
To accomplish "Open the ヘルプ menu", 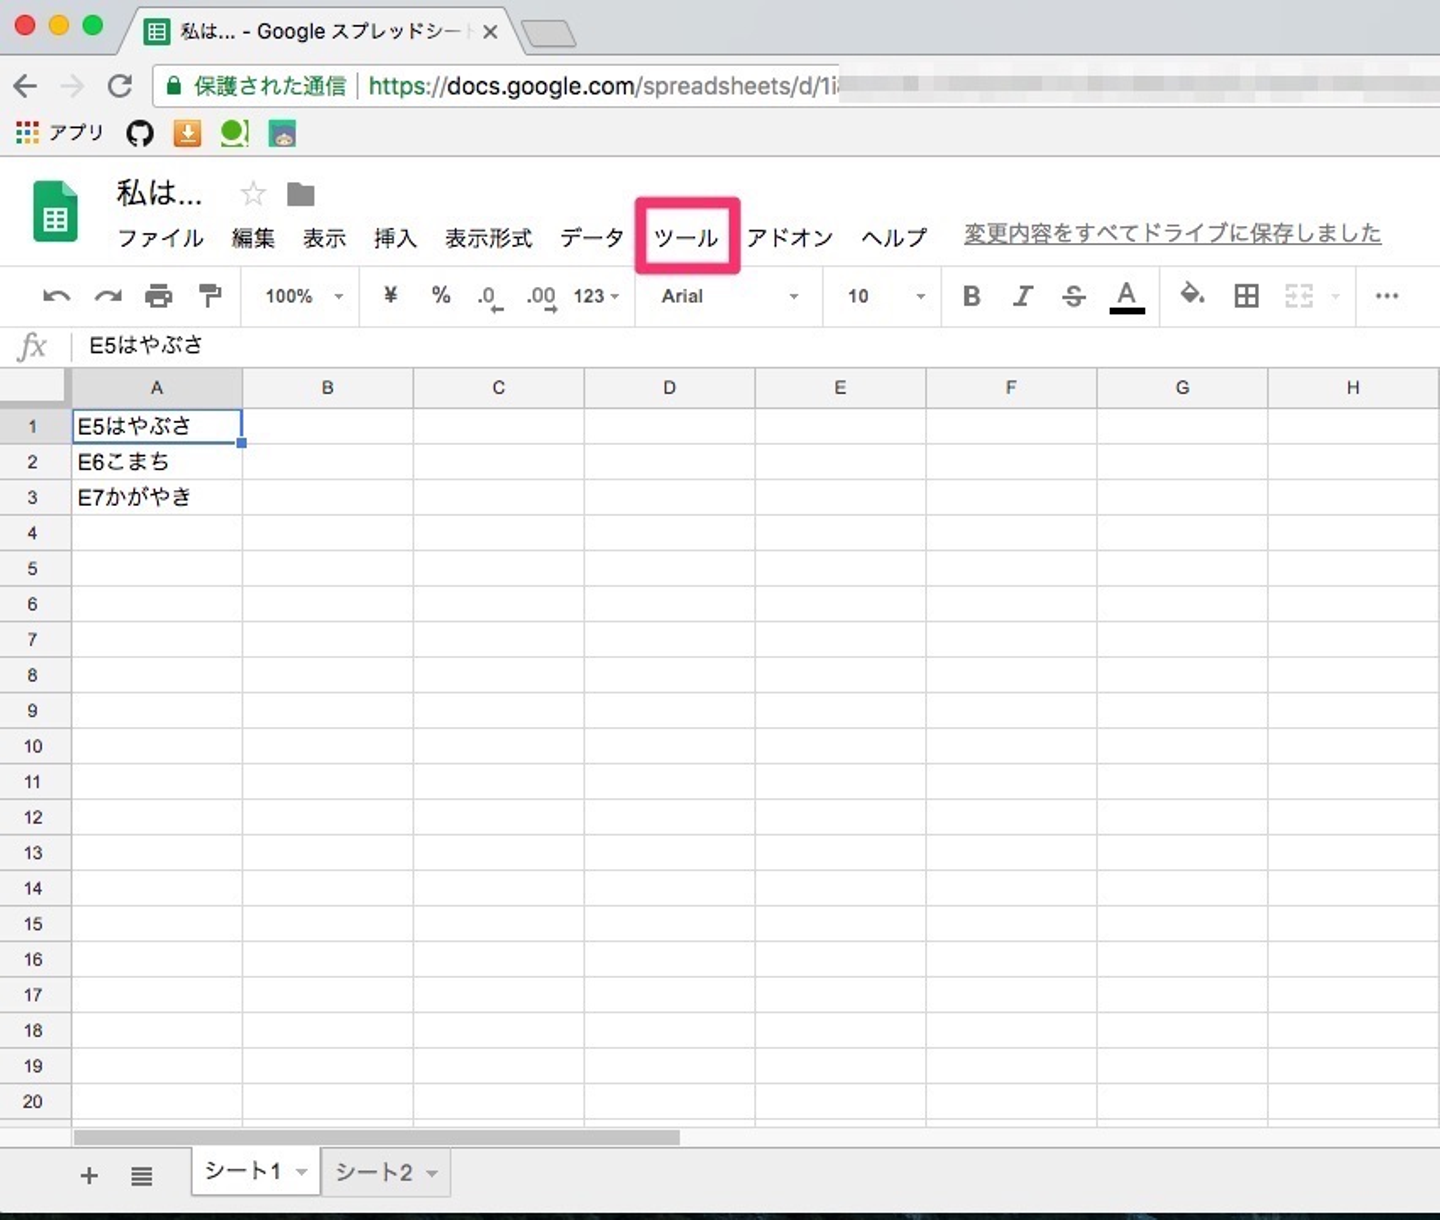I will pyautogui.click(x=894, y=238).
